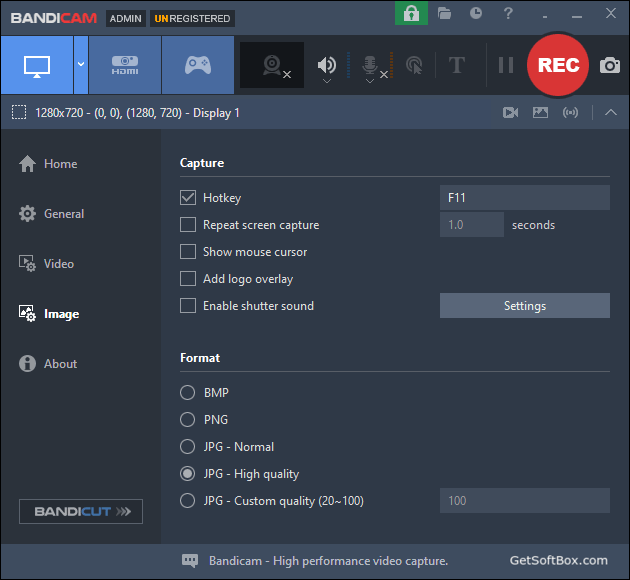Take a screenshot with the camera icon
Viewport: 630px width, 580px height.
coord(610,65)
